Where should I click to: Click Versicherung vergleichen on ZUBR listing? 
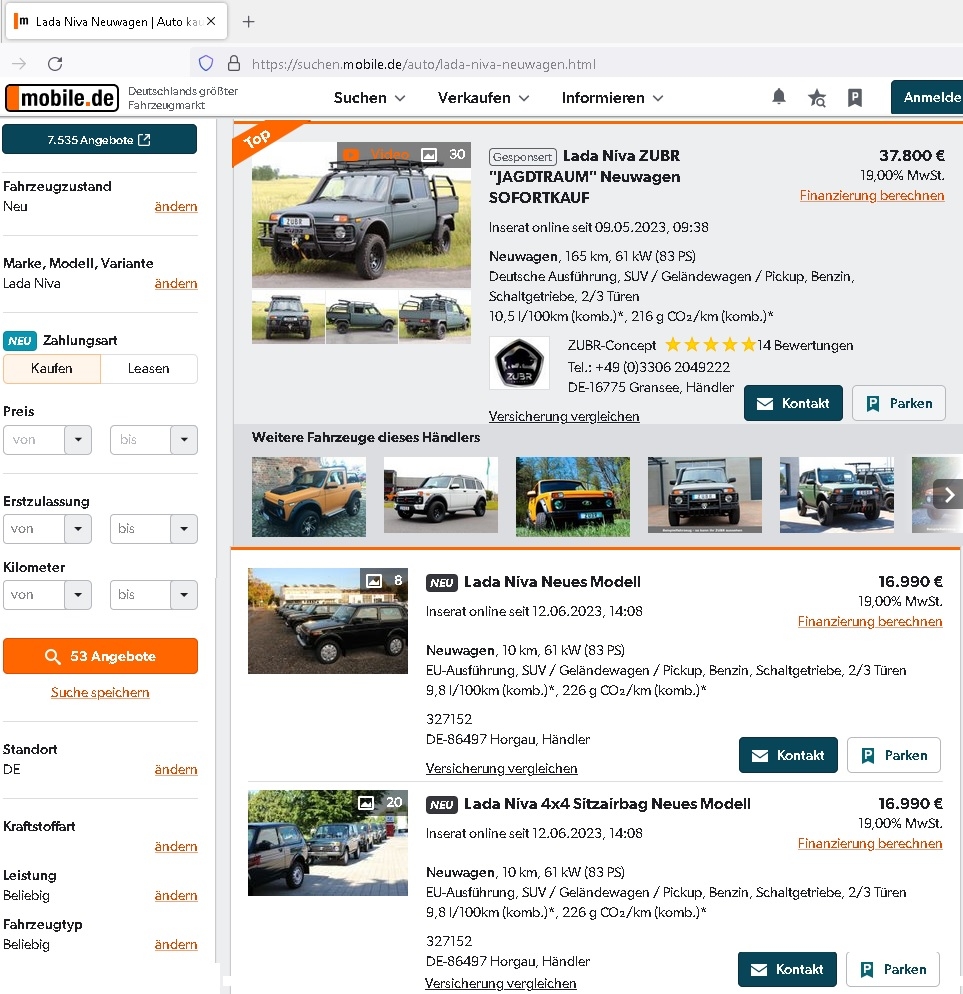(564, 416)
